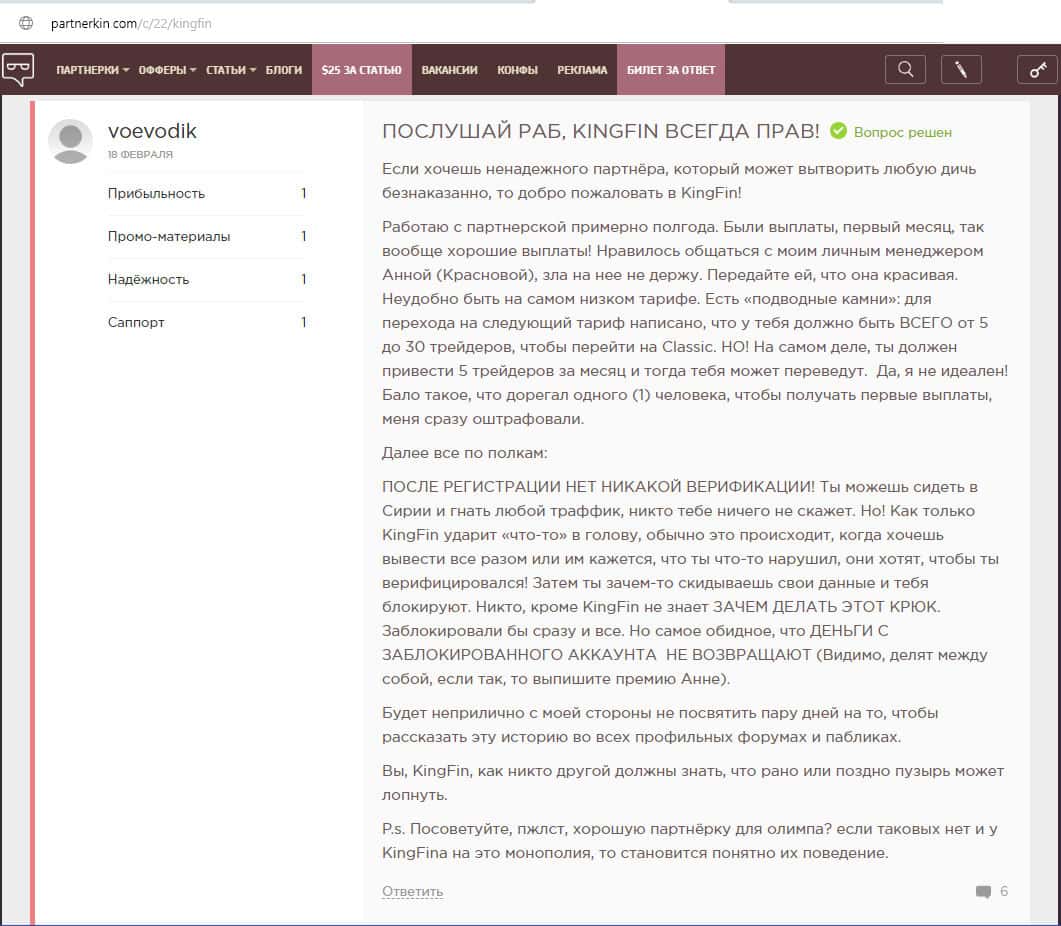Click the '18 ФЕВРАЛЯ' date text
The image size is (1061, 926).
tap(140, 154)
